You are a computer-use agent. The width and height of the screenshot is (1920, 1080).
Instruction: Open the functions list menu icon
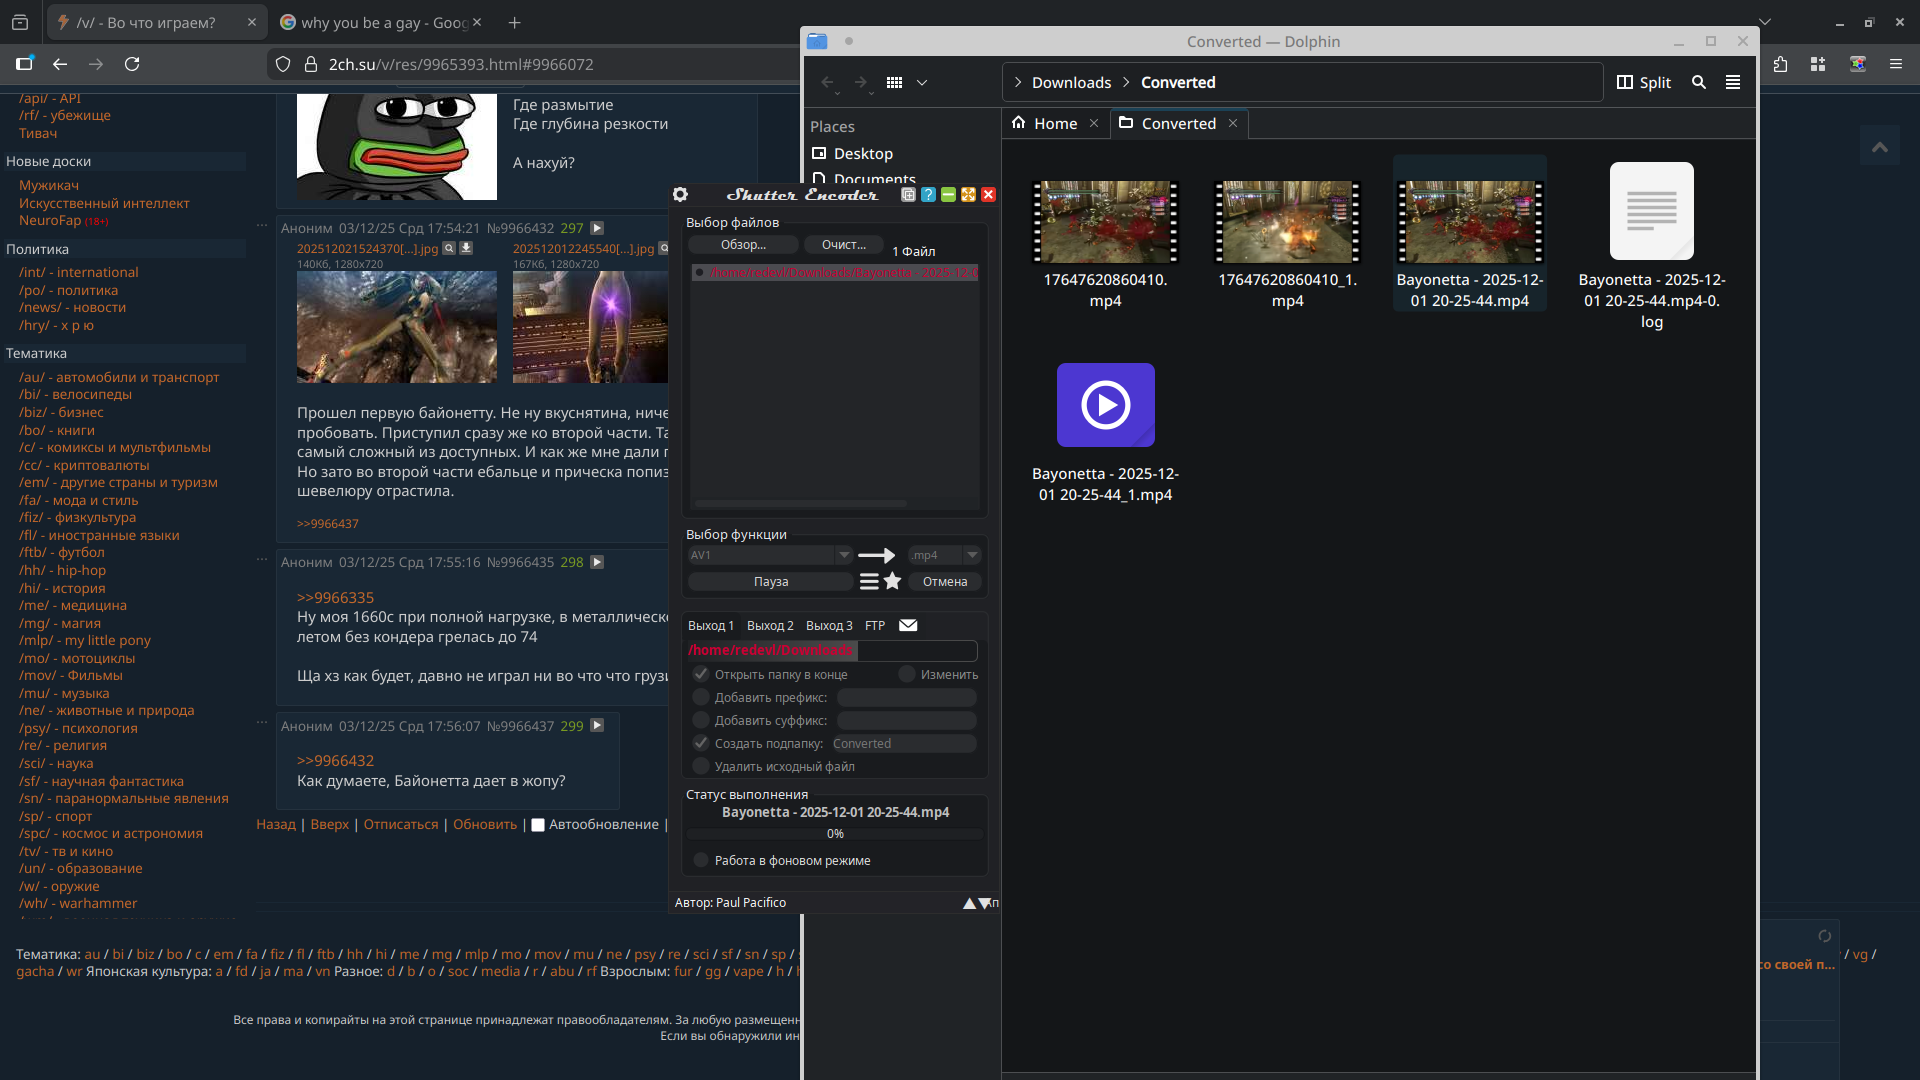click(869, 581)
